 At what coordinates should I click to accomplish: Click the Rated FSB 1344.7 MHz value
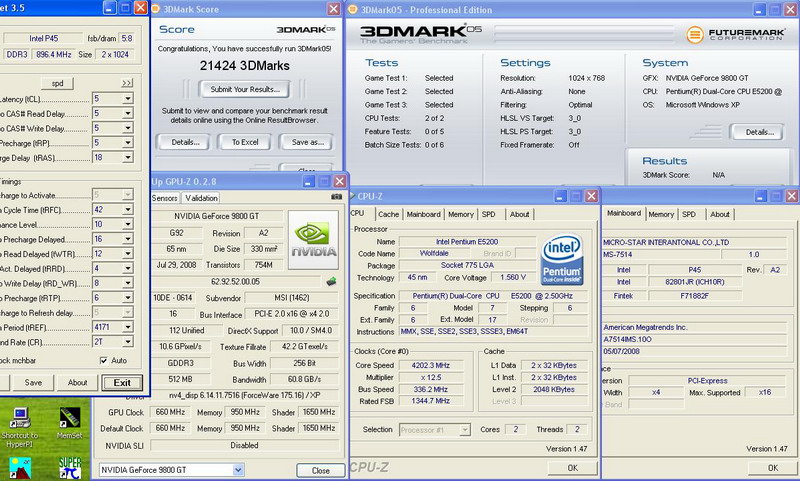point(431,401)
